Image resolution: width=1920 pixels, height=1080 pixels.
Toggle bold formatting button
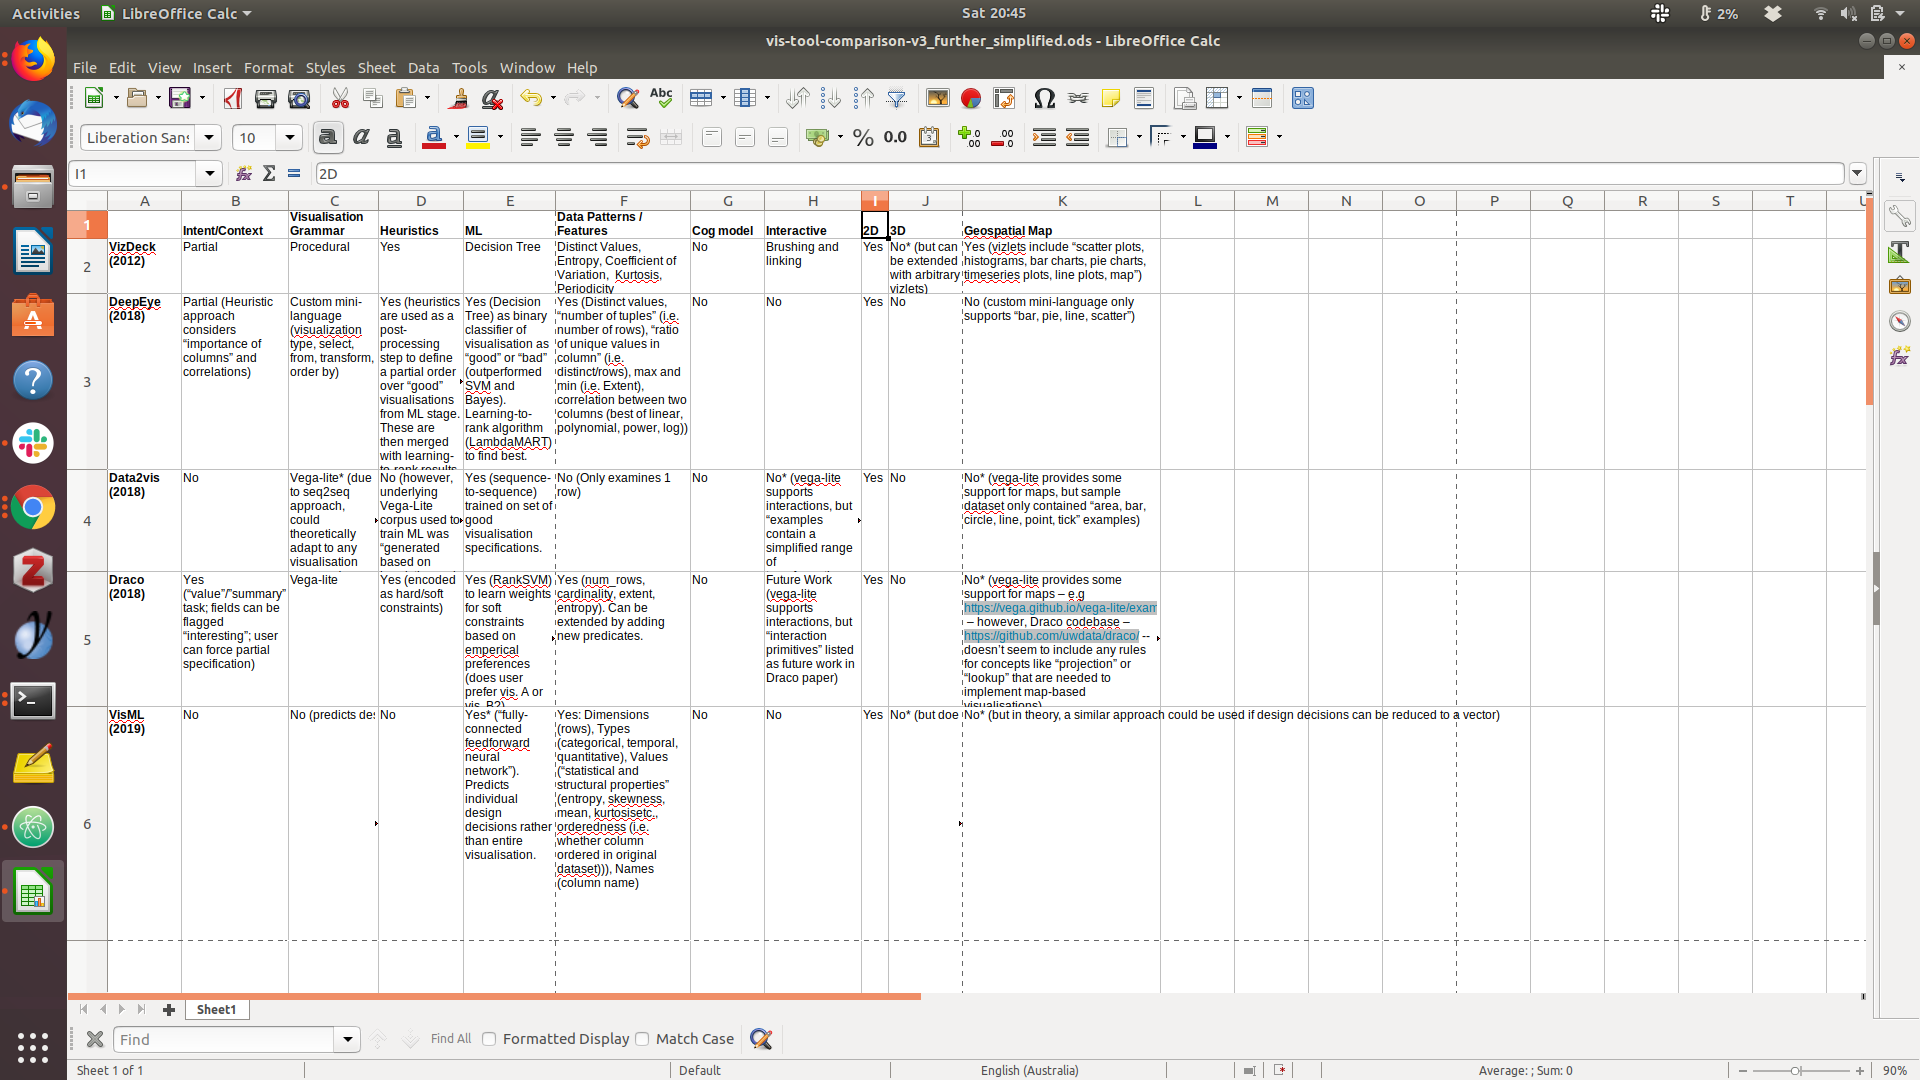pyautogui.click(x=327, y=138)
